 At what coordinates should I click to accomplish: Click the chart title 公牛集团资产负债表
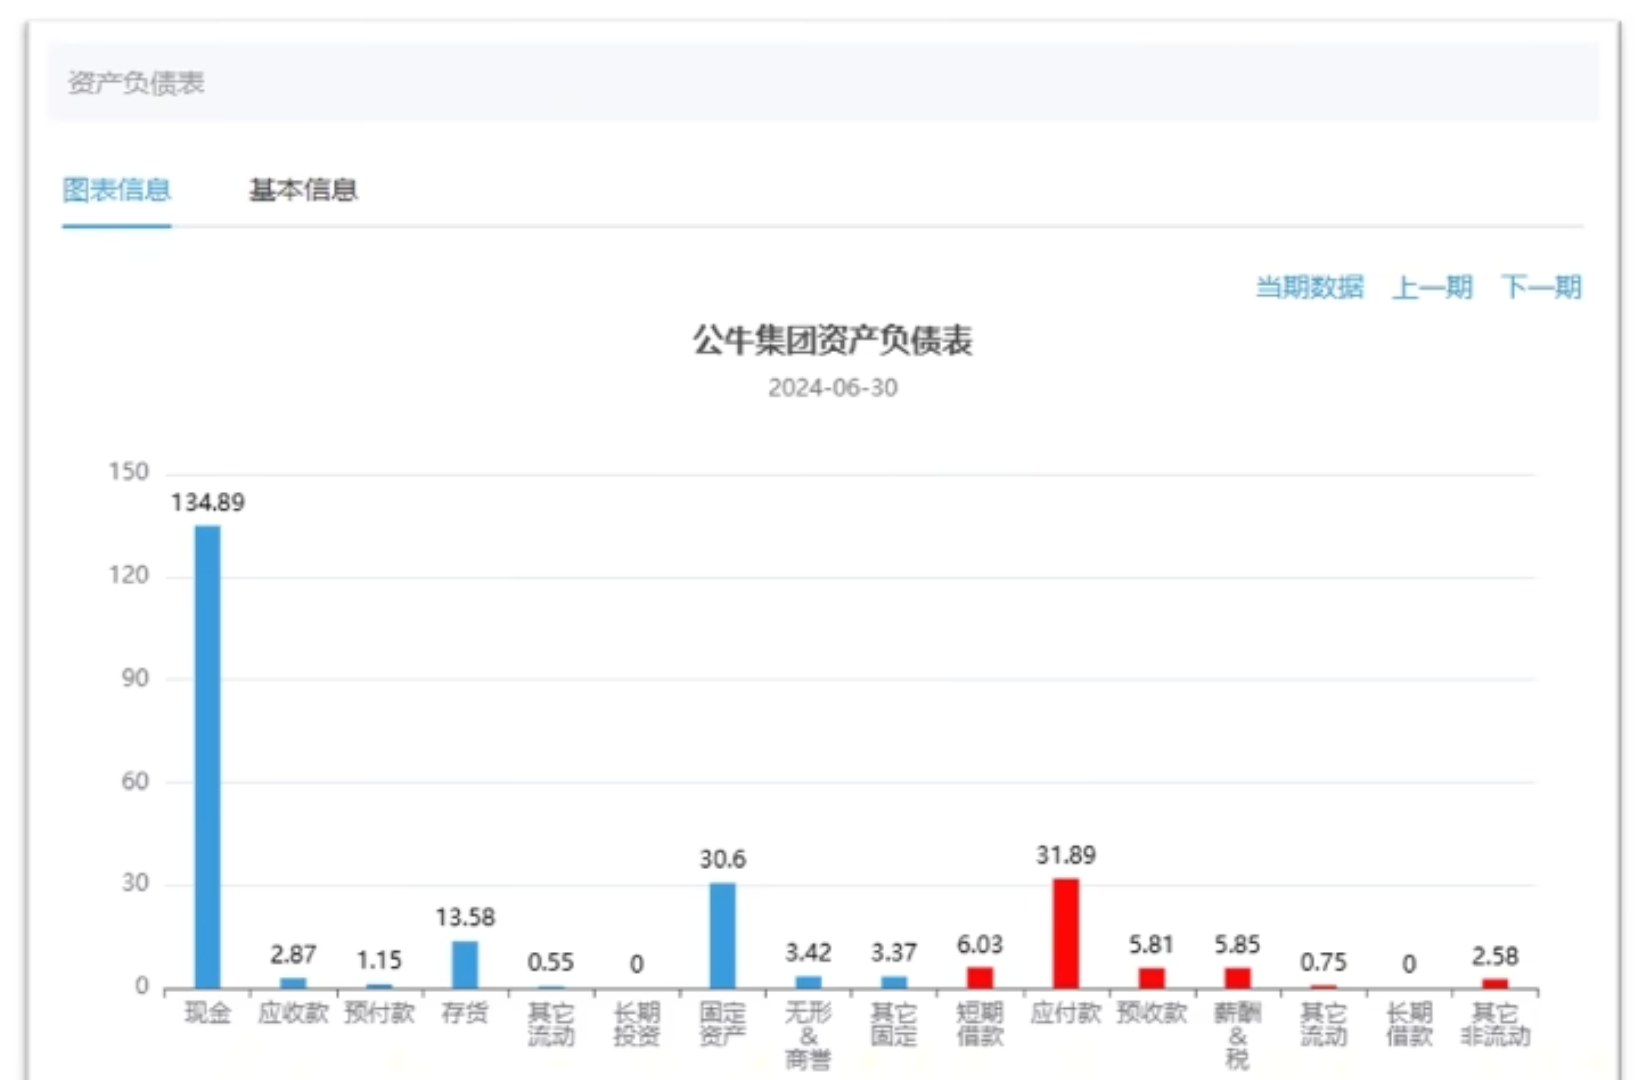coord(832,341)
